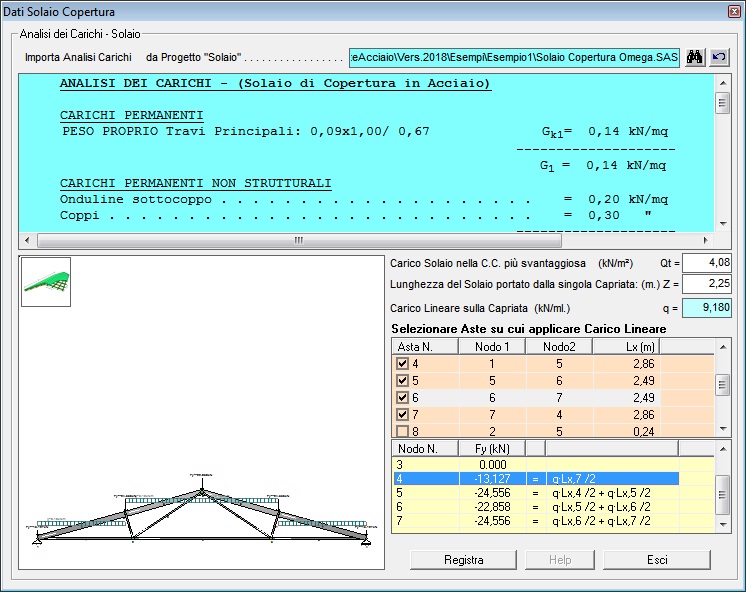This screenshot has height=592, width=746.
Task: Click the load analysis scroll down arrow
Action: 723,224
